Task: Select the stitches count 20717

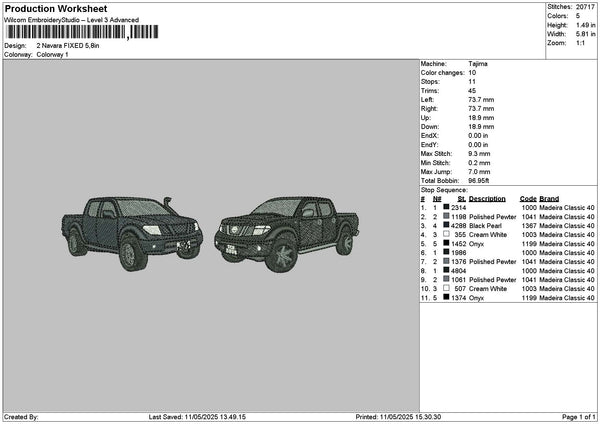Action: (585, 7)
